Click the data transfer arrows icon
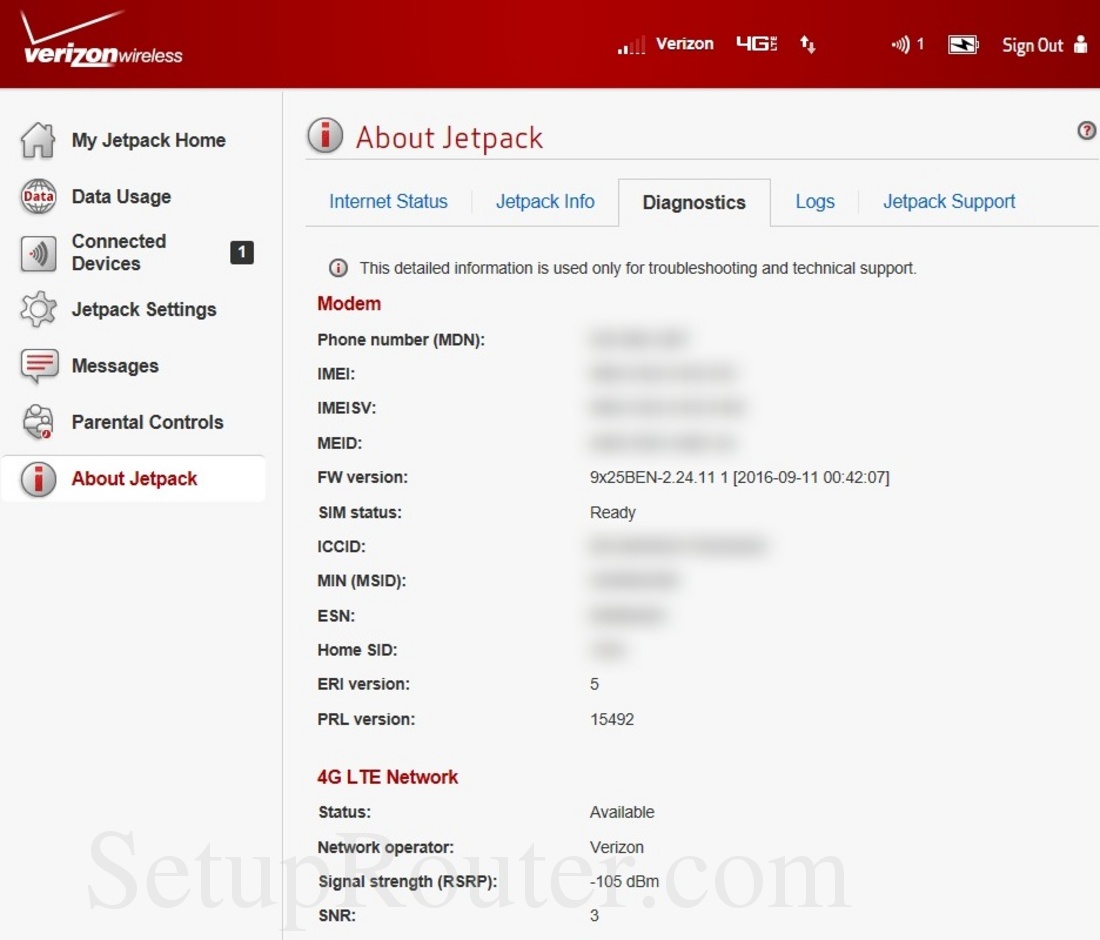This screenshot has width=1100, height=940. tap(807, 44)
